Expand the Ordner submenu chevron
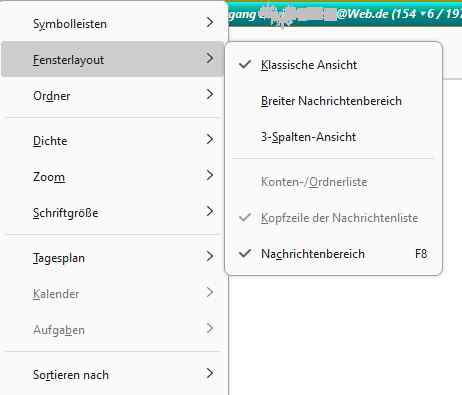 pyautogui.click(x=210, y=95)
